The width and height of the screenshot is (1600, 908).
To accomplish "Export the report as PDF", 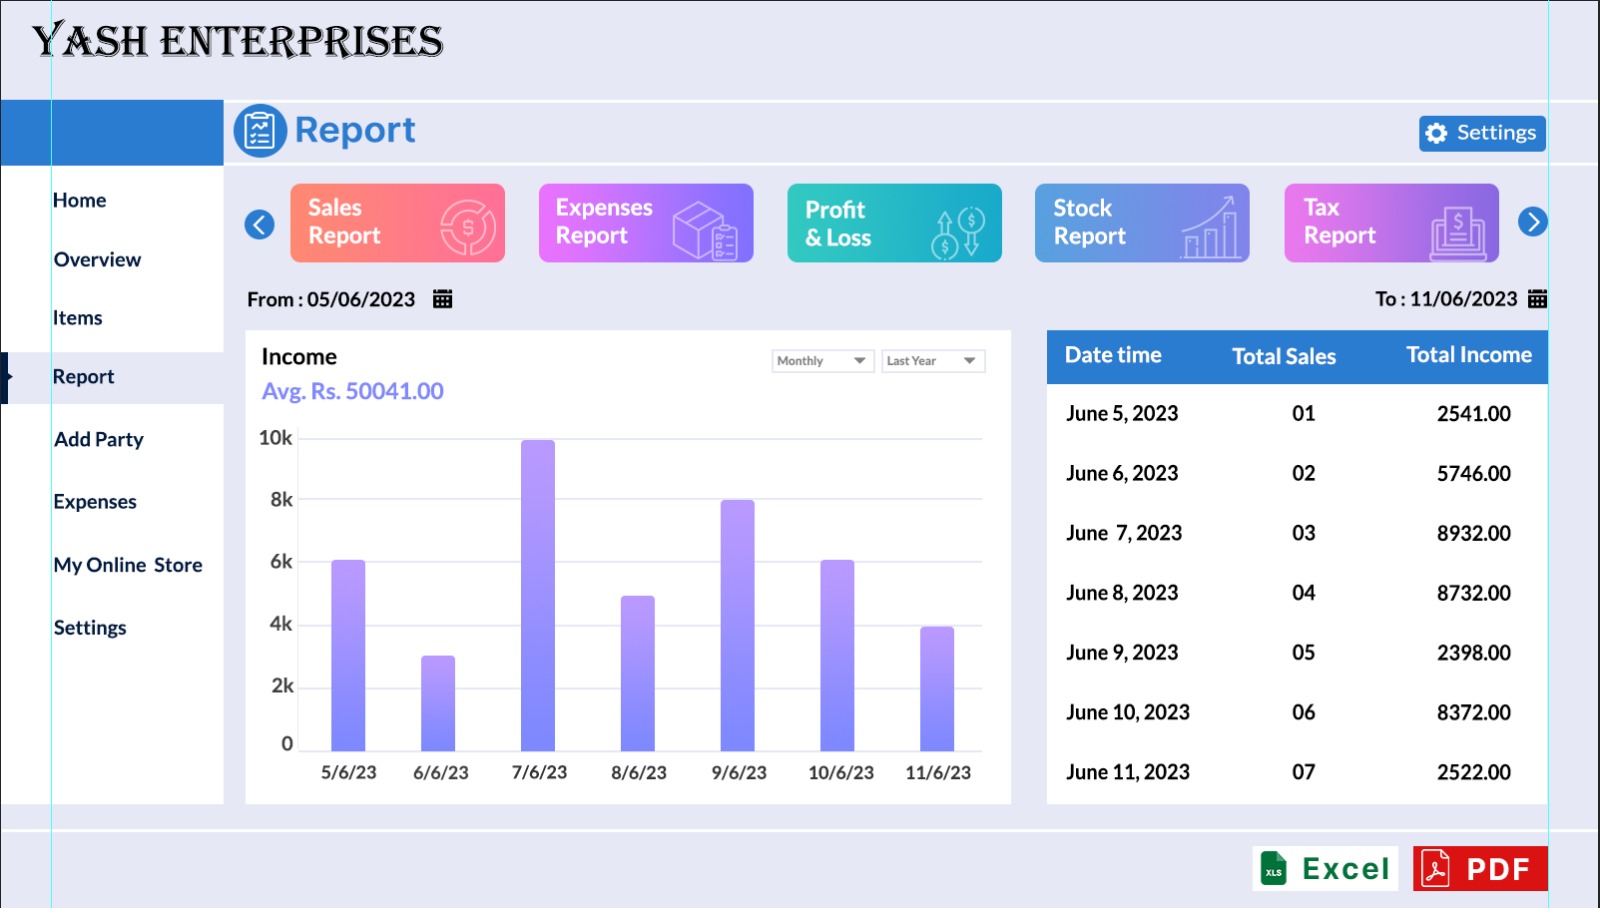I will (1480, 868).
